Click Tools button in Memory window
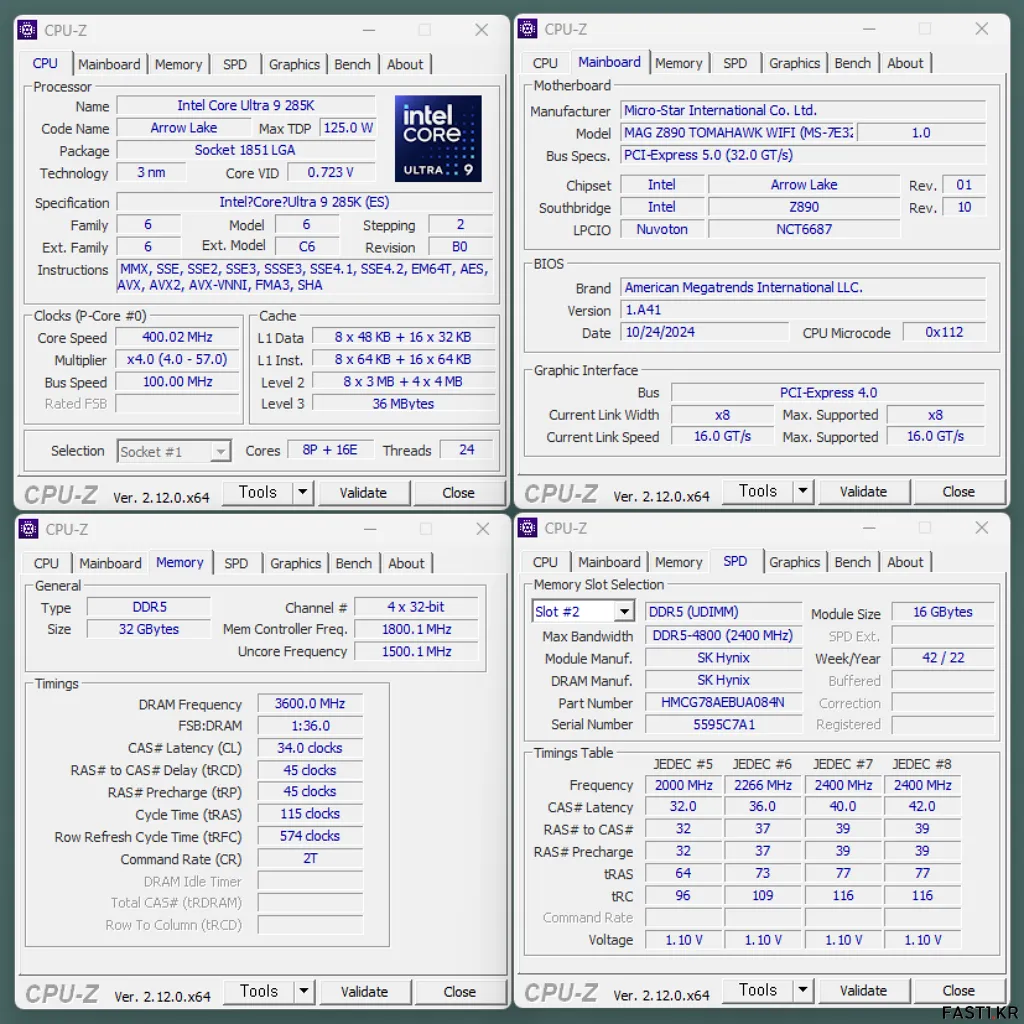 click(259, 991)
